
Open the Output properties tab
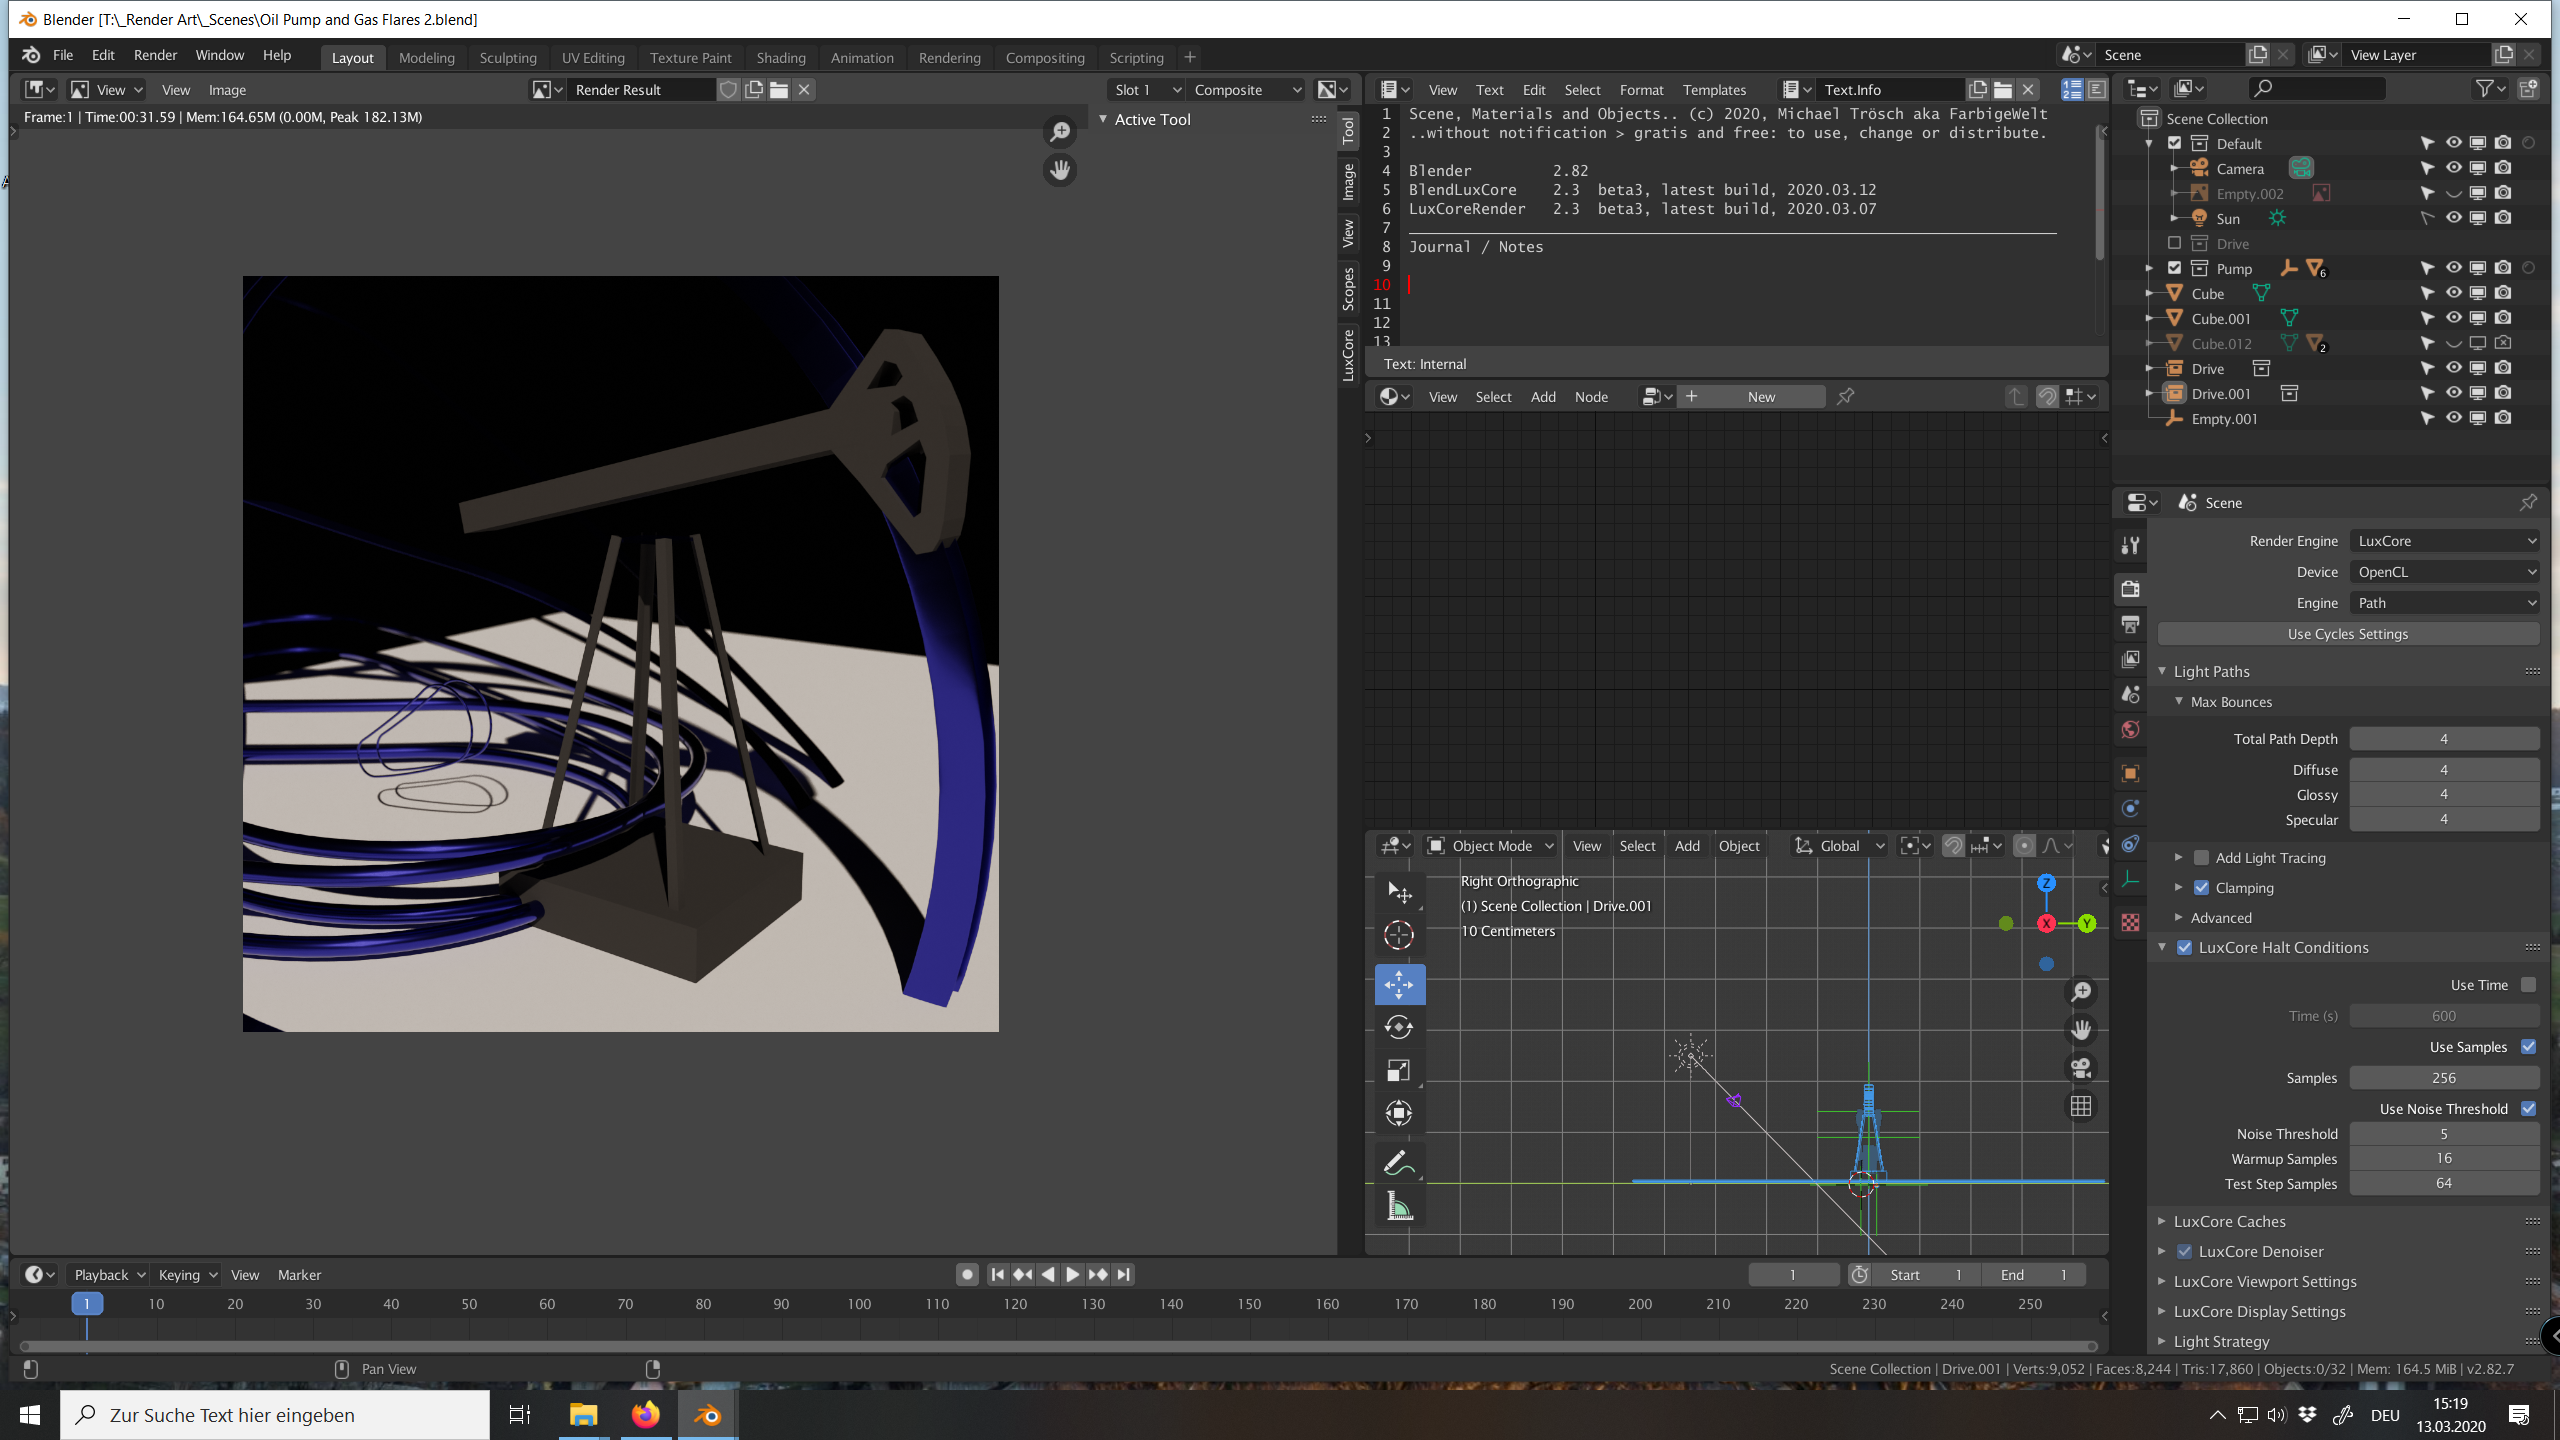pyautogui.click(x=2130, y=624)
